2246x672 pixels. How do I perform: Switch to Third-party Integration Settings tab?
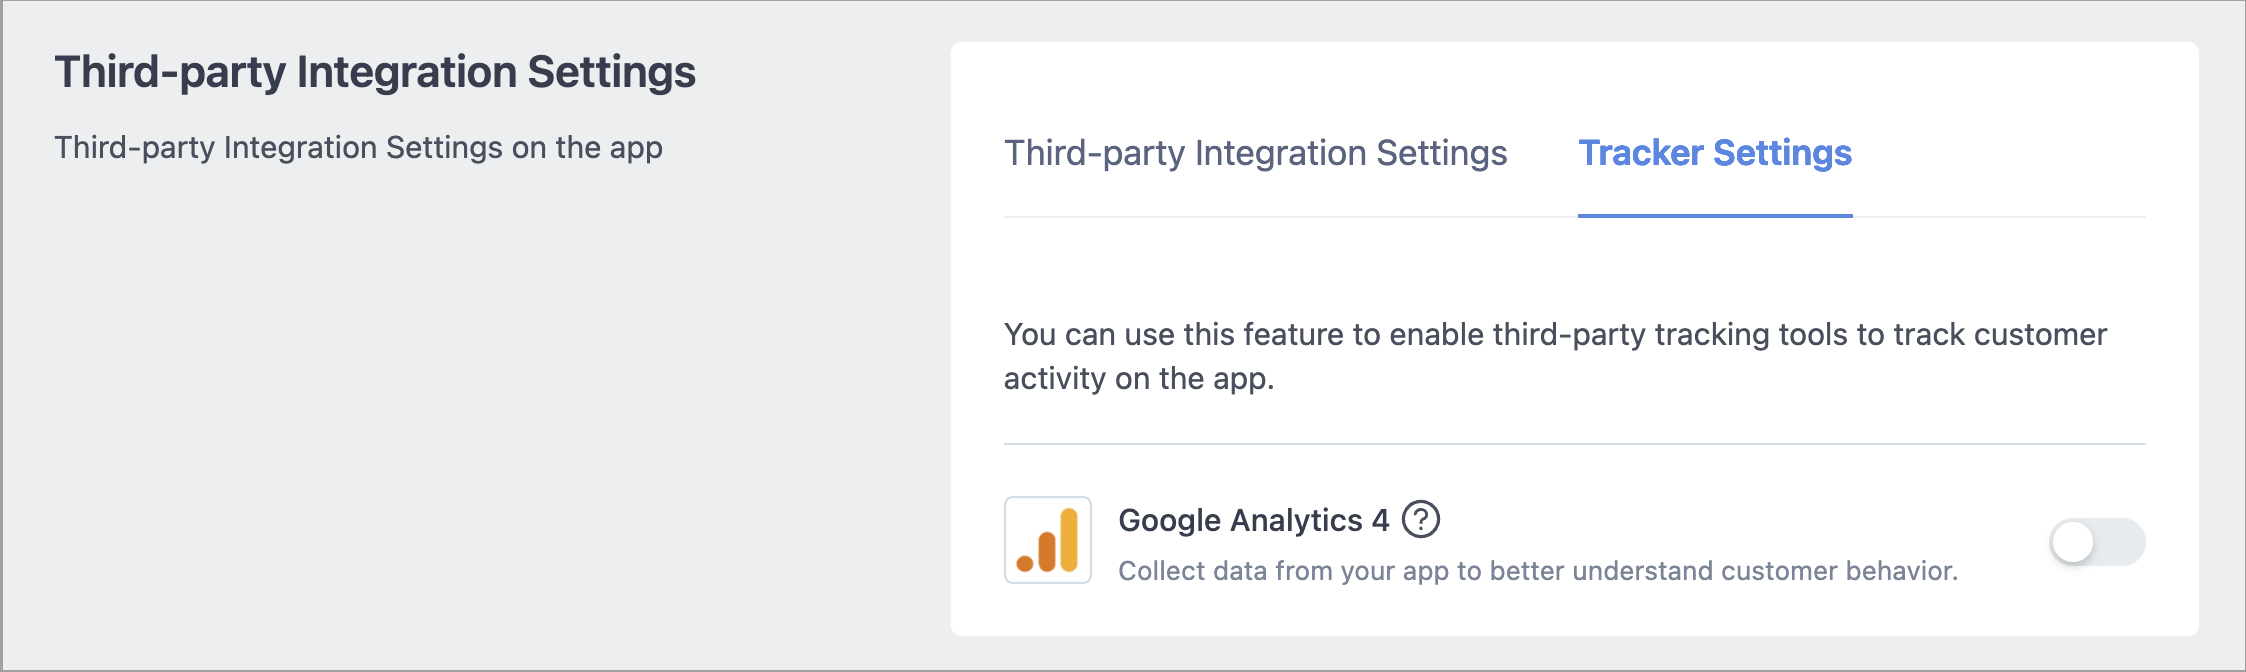1255,153
